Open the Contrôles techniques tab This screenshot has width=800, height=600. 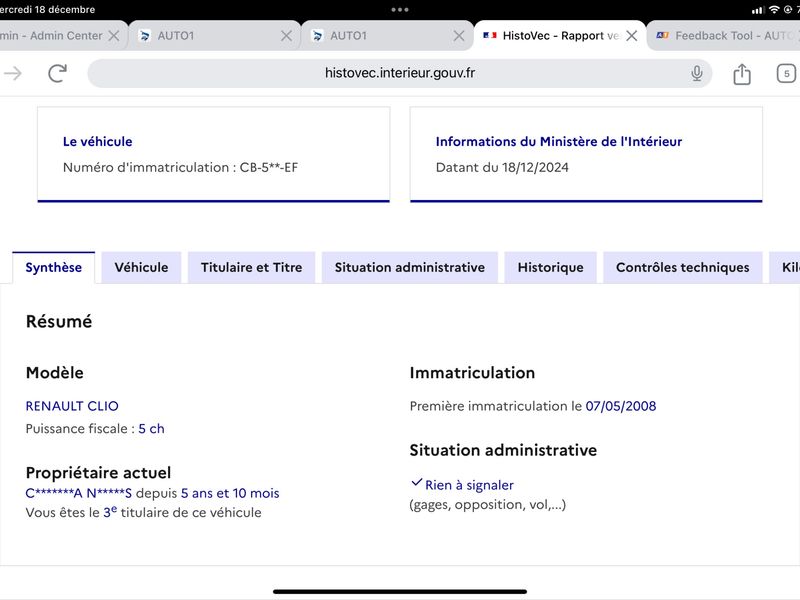pos(683,267)
